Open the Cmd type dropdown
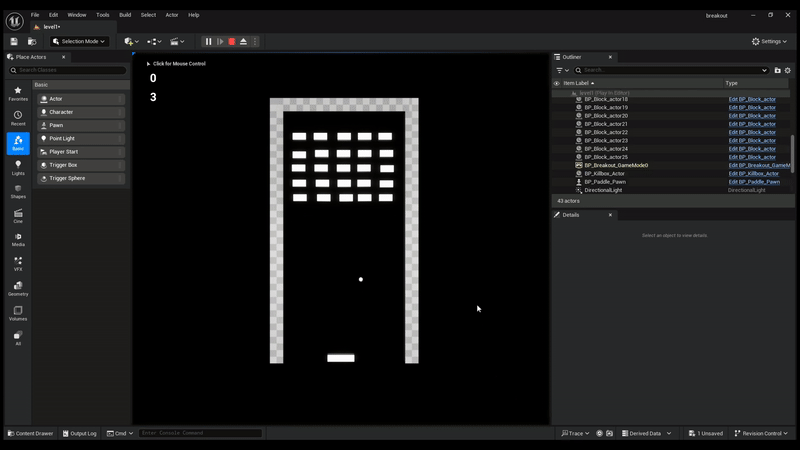 coord(120,433)
